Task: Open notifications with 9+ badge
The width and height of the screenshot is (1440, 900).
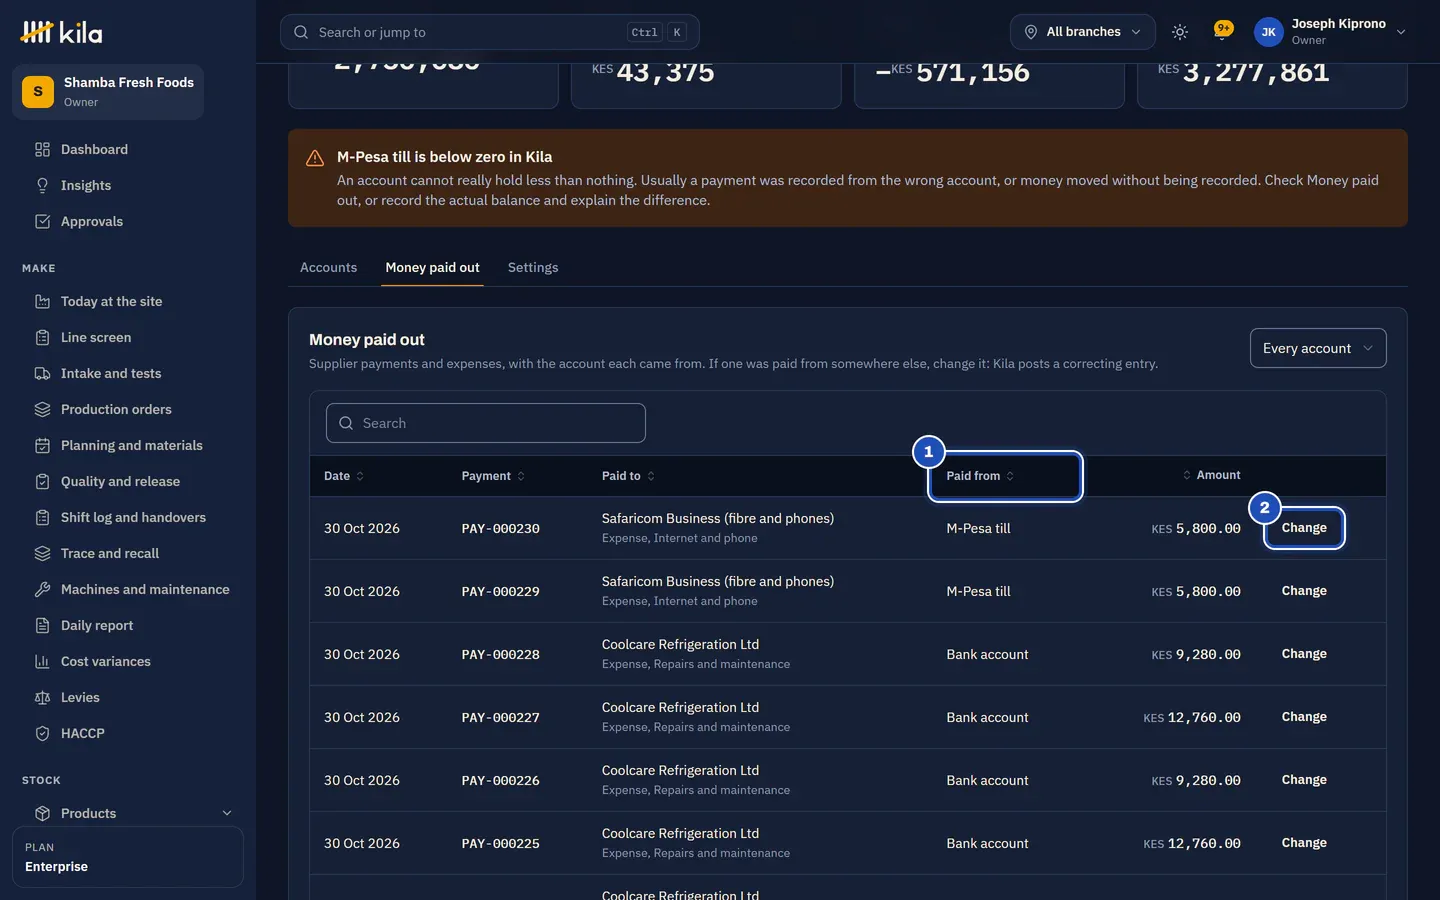Action: pos(1222,31)
